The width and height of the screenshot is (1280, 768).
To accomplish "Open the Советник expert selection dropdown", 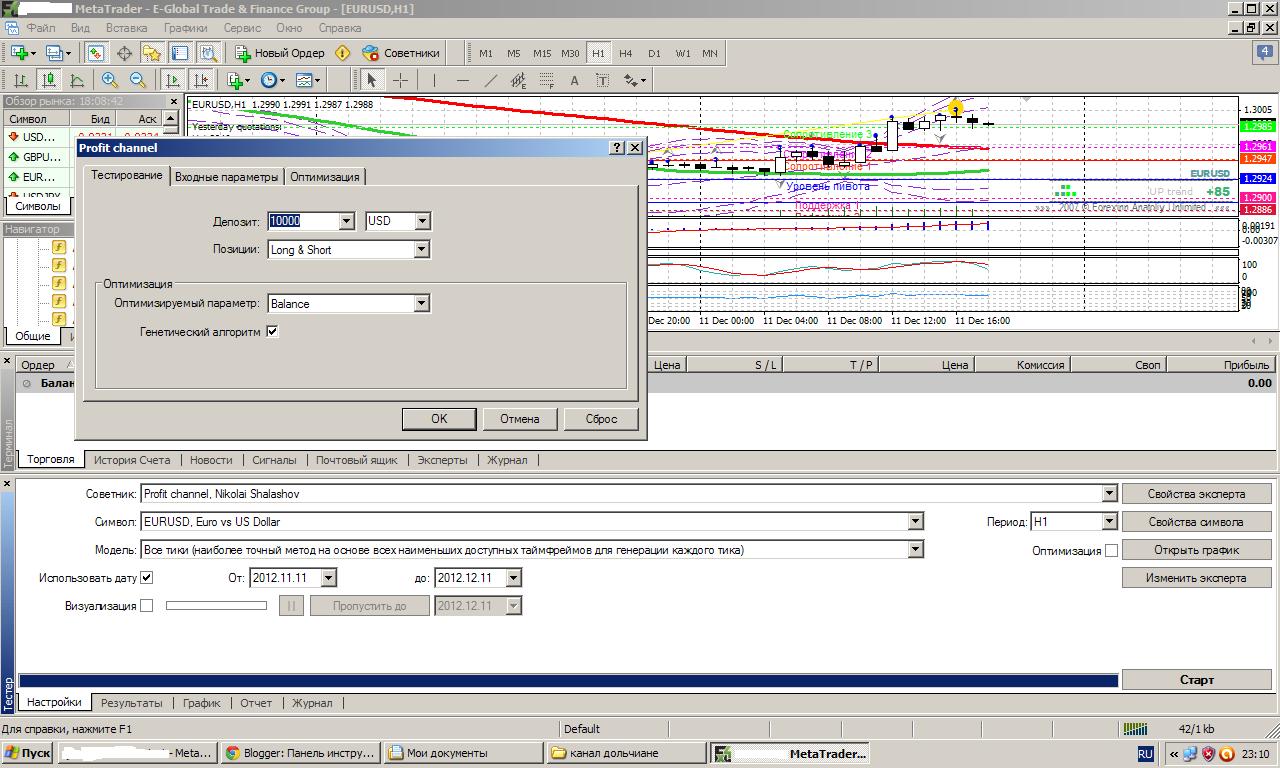I will [x=1108, y=493].
